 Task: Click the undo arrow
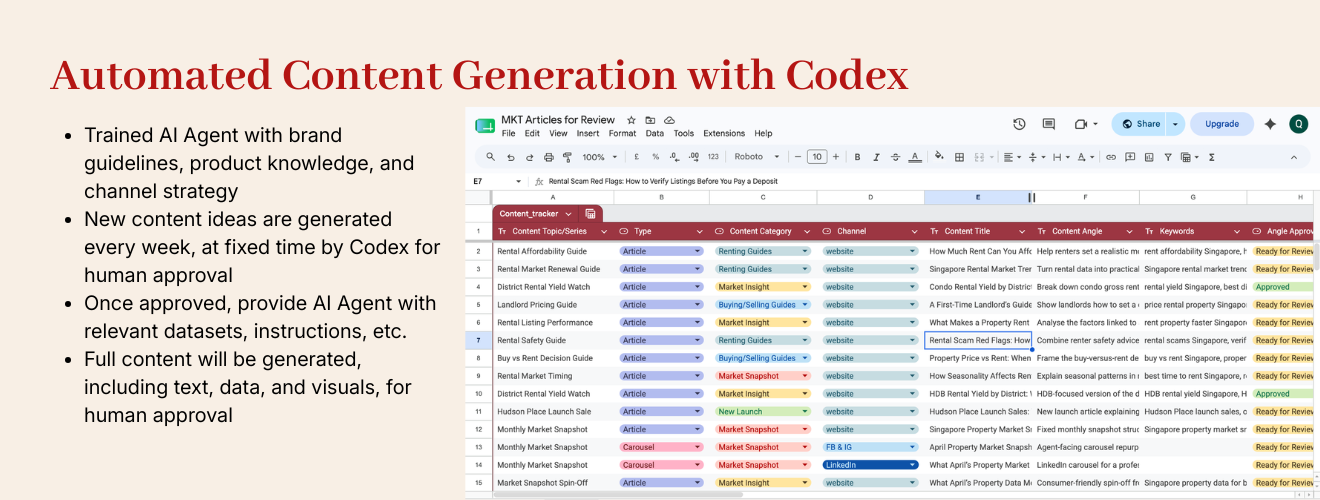coord(510,157)
